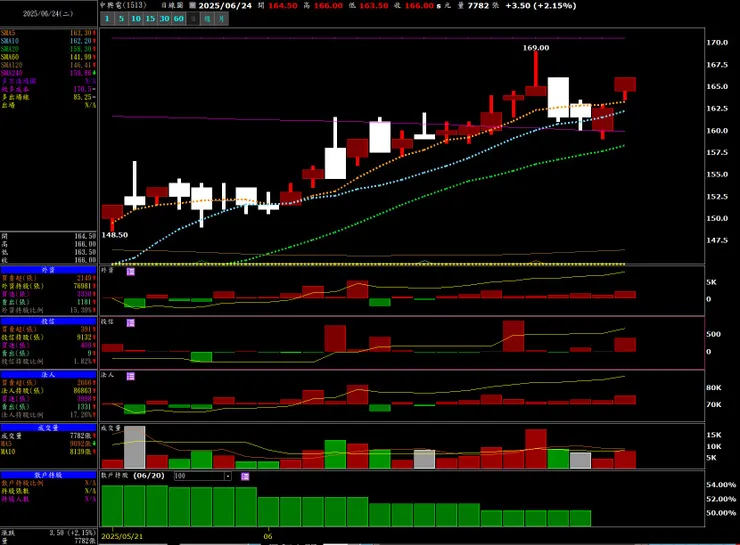Select the weekly (週) timeframe button
The image size is (740, 545).
pos(207,19)
